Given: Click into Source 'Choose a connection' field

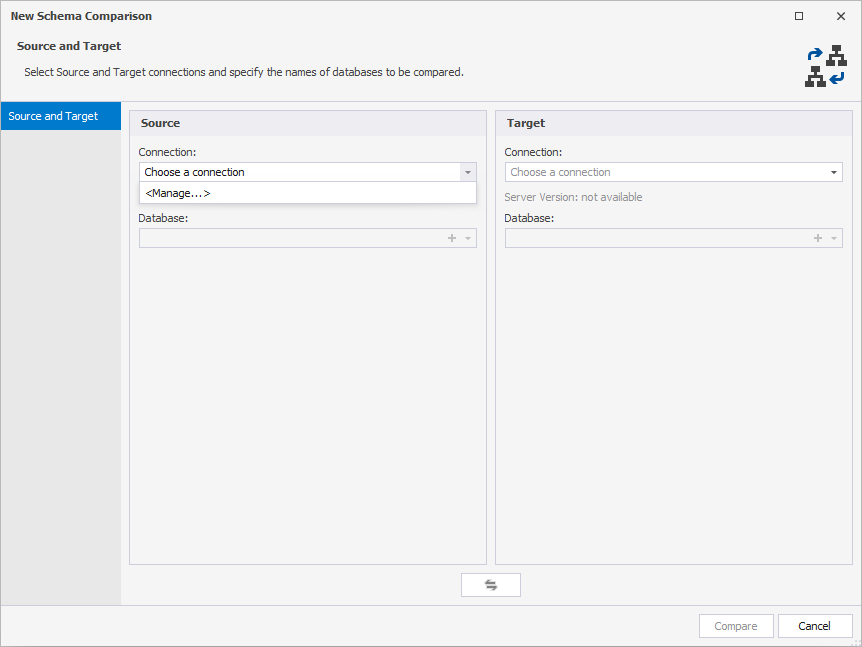Looking at the screenshot, I should click(300, 172).
